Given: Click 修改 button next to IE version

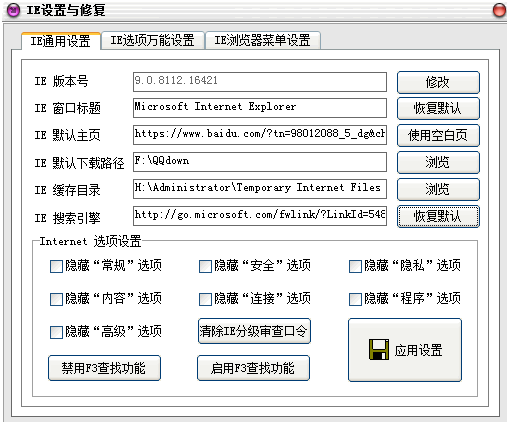Looking at the screenshot, I should point(438,82).
